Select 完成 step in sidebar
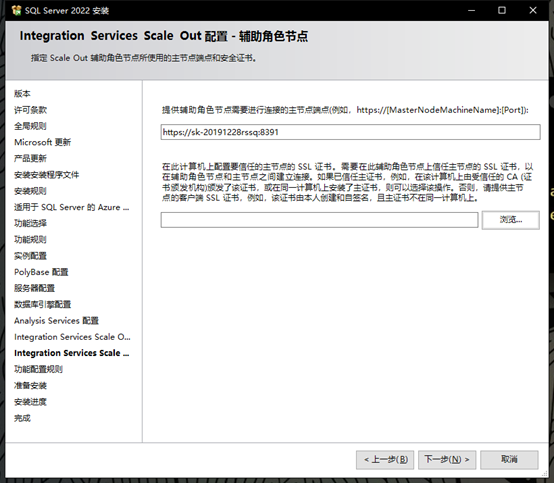The width and height of the screenshot is (554, 483). pyautogui.click(x=22, y=418)
